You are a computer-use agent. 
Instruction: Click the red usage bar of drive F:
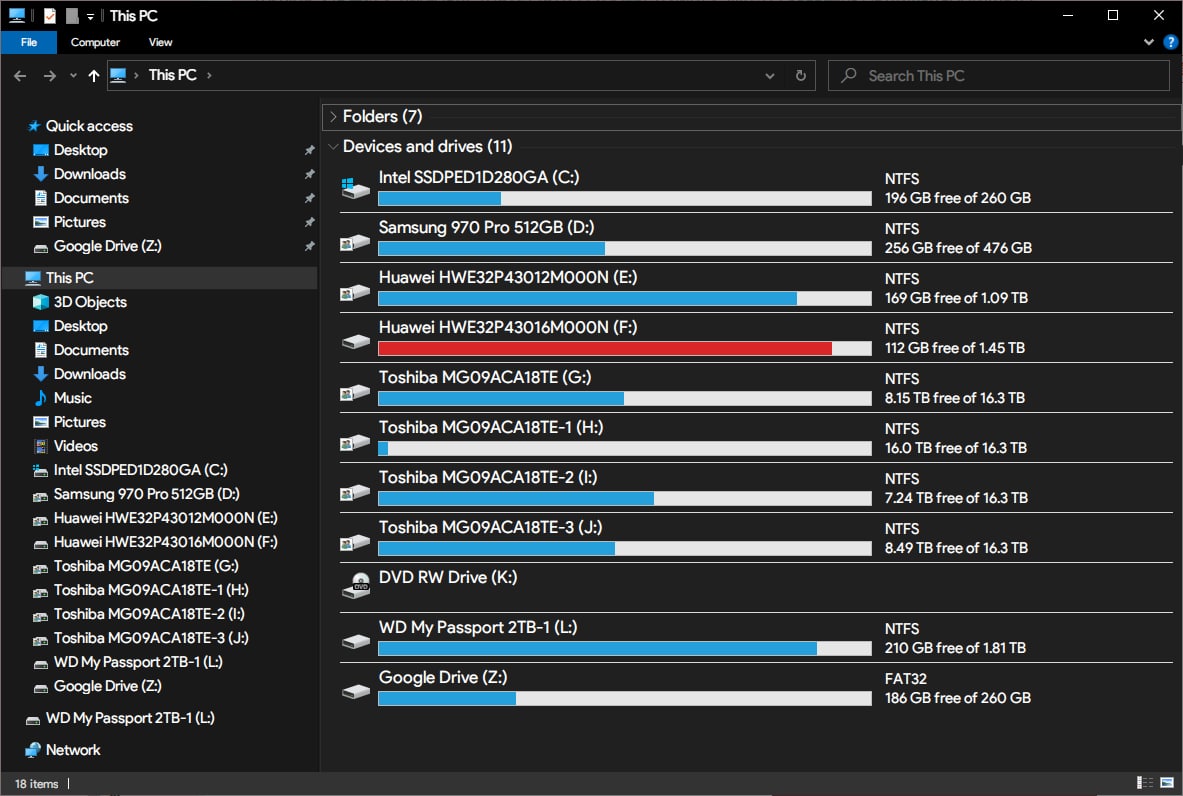coord(604,349)
